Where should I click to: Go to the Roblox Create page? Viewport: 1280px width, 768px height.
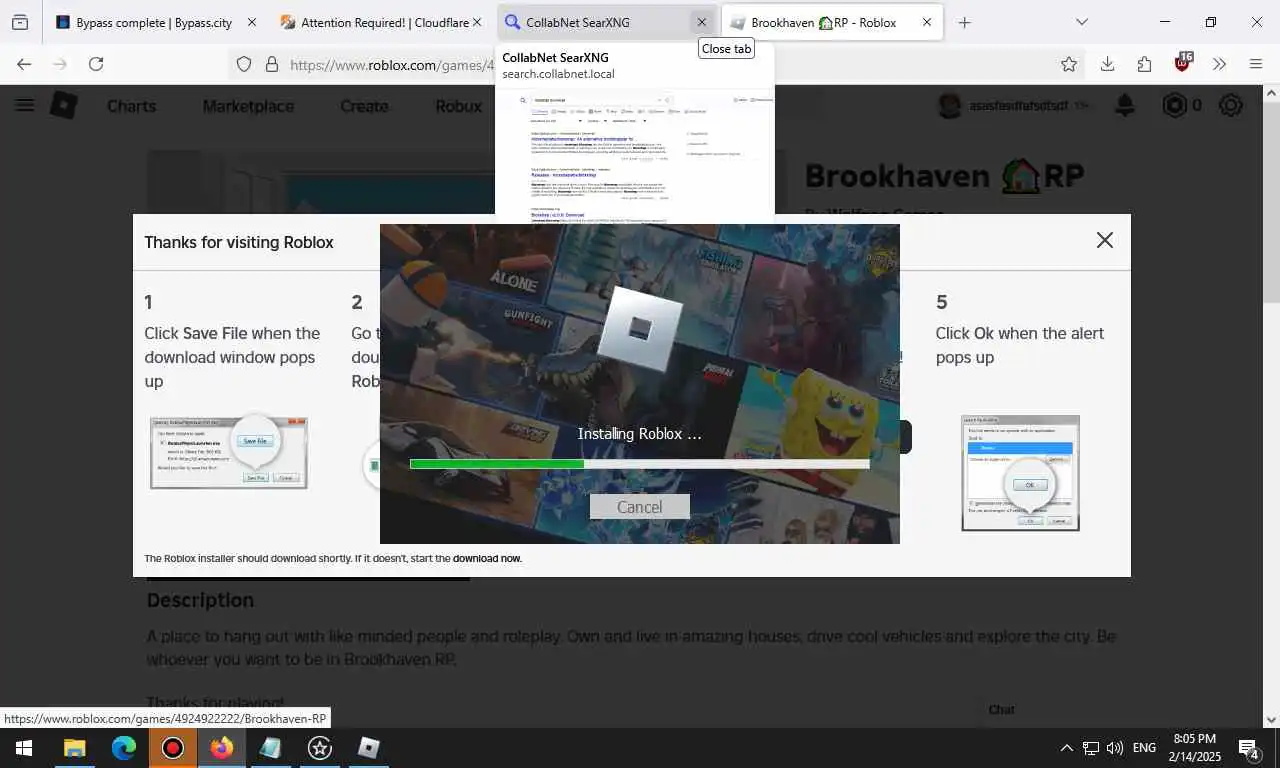(364, 106)
